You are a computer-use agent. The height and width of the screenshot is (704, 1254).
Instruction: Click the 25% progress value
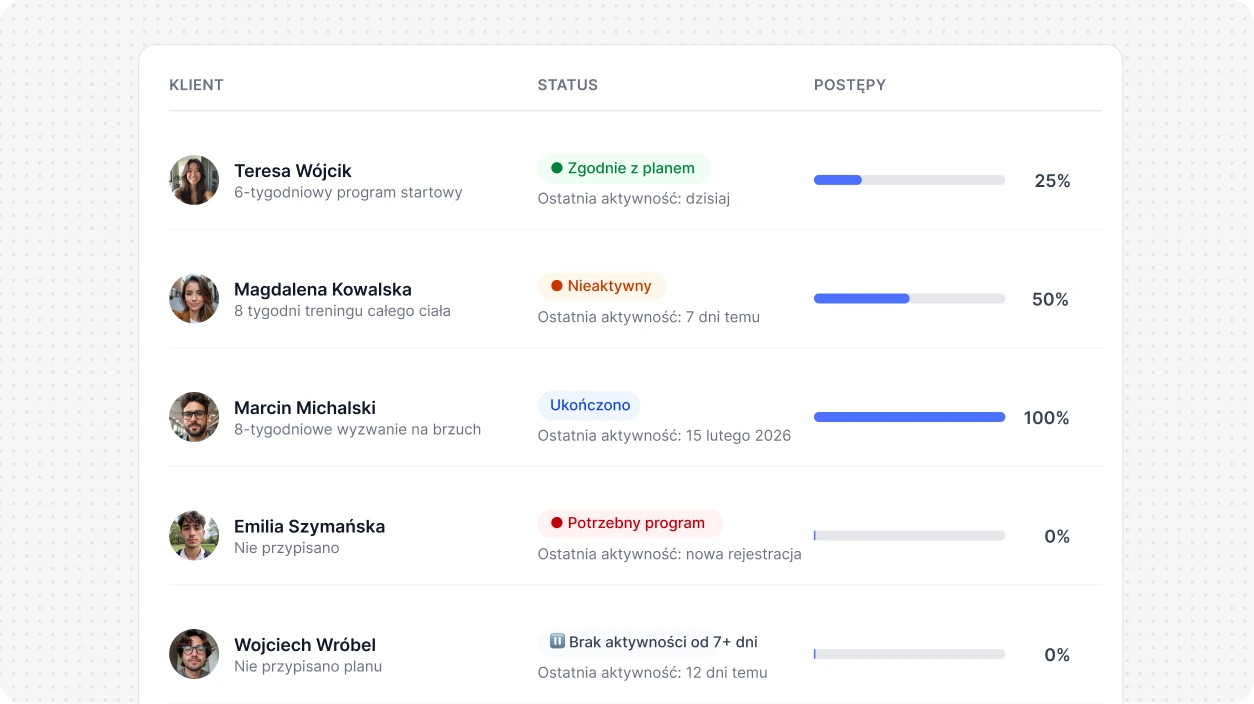tap(1052, 181)
